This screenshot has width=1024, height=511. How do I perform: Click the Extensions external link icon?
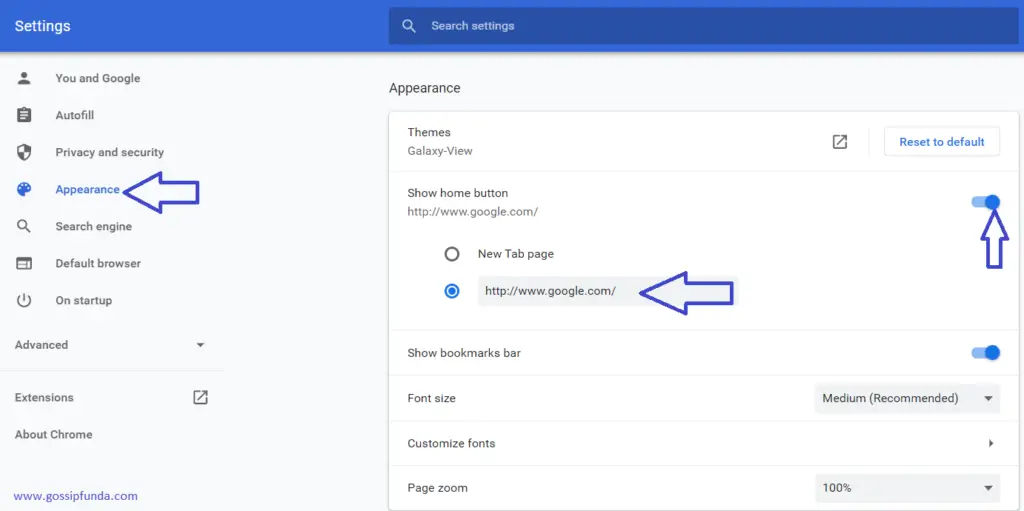tap(200, 397)
